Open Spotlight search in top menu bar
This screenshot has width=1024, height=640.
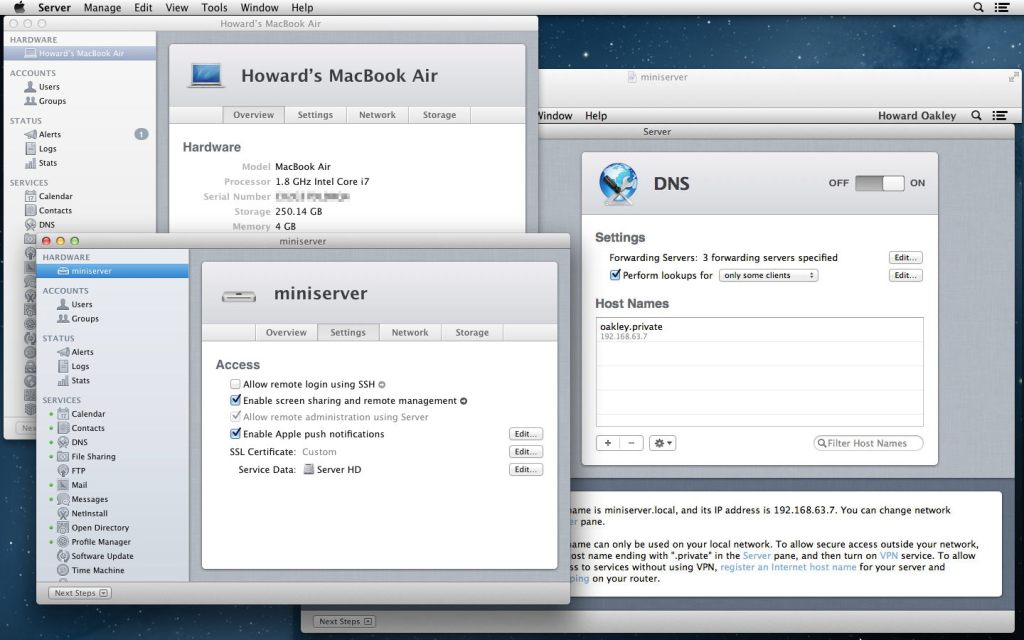(978, 7)
